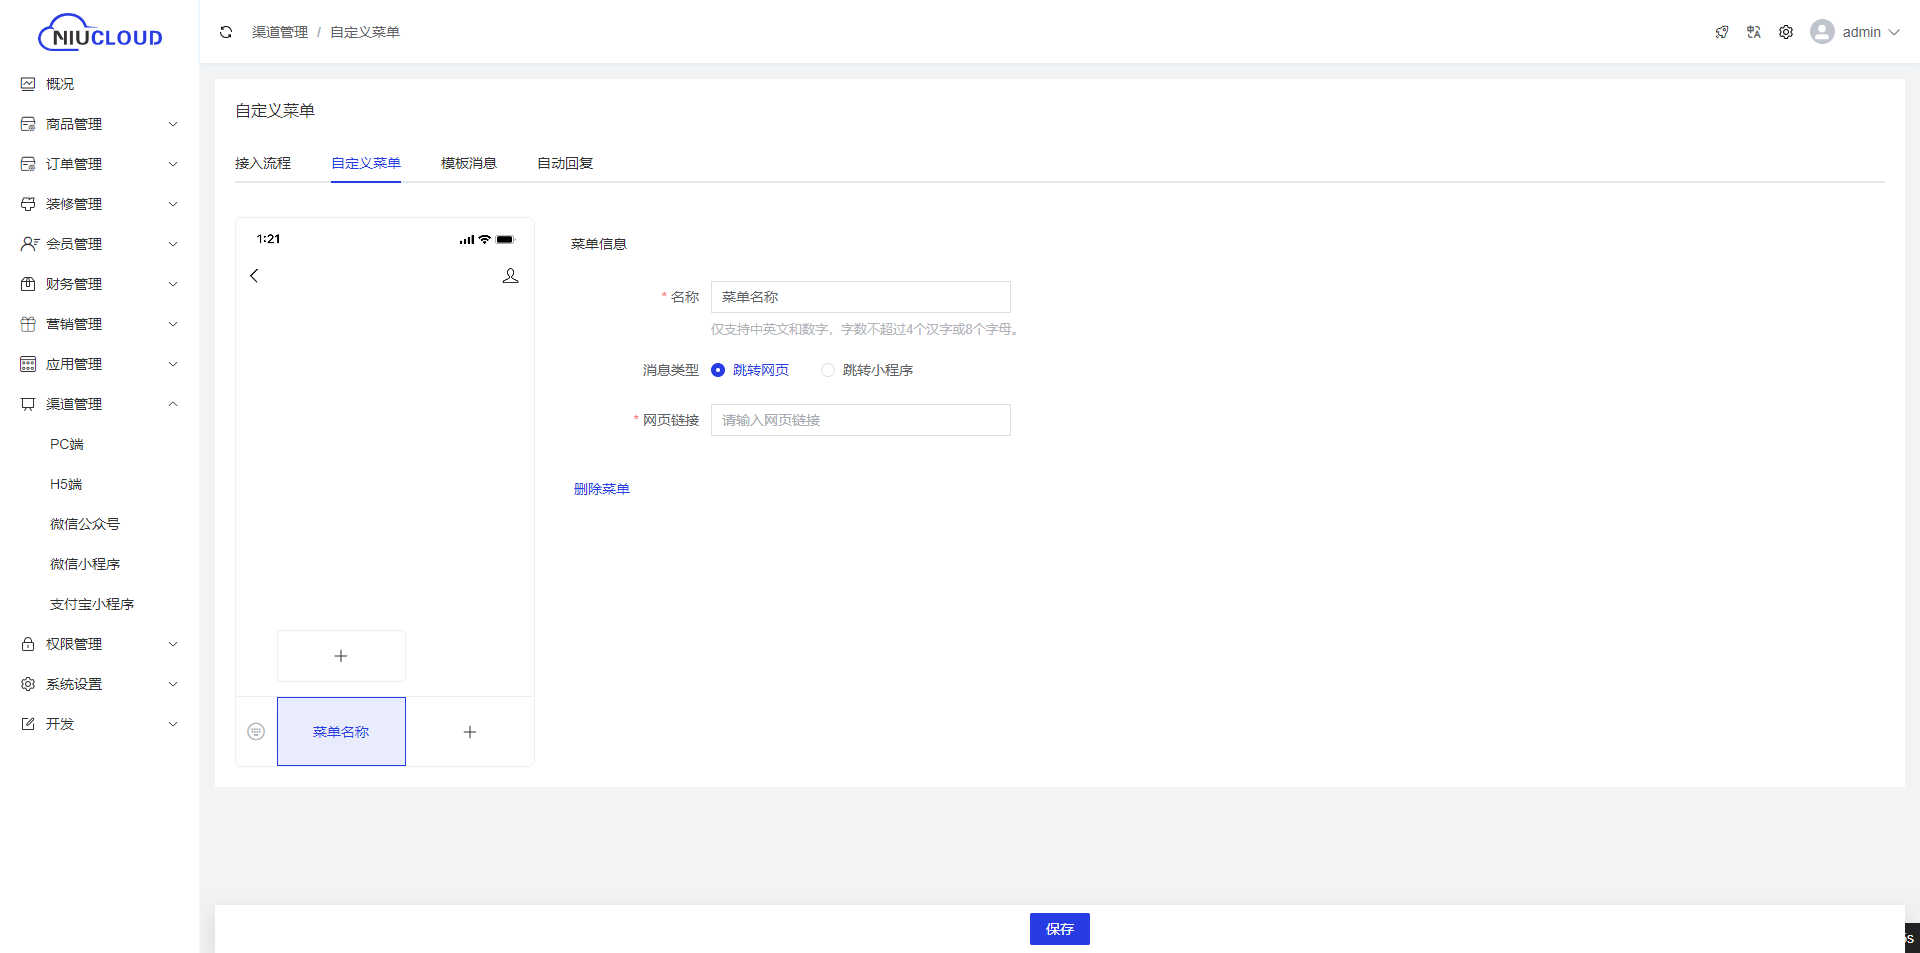Add a submenu with the upper plus box
The image size is (1920, 953).
[341, 656]
